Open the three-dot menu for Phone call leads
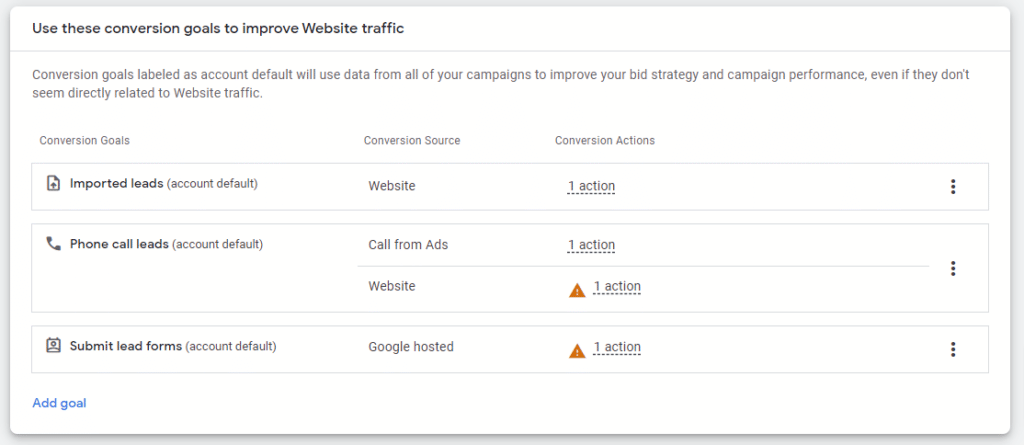The image size is (1024, 445). 953,268
